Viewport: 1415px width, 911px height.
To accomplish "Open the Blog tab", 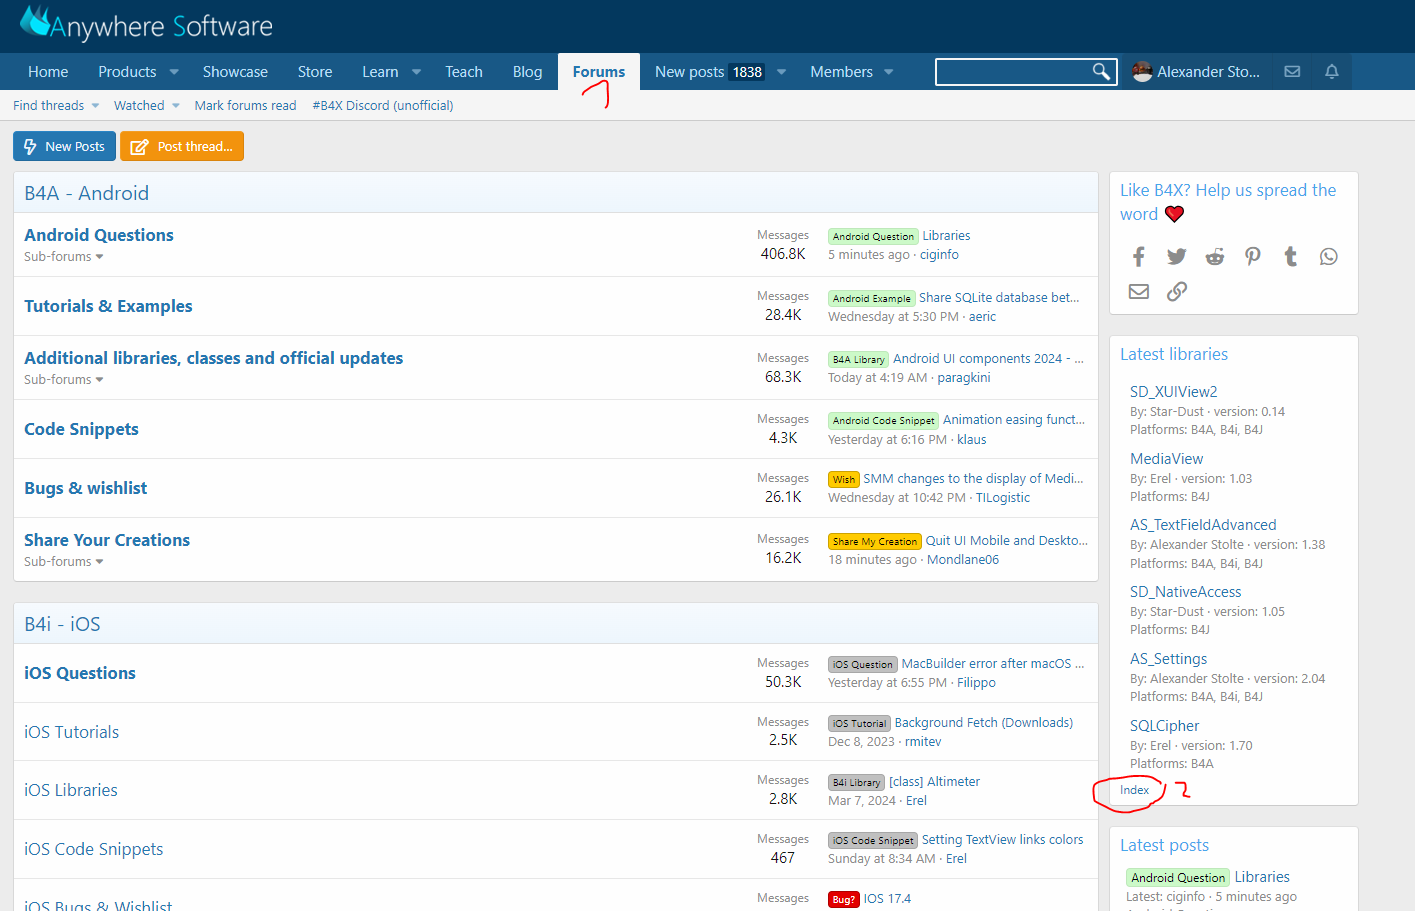I will pos(527,72).
